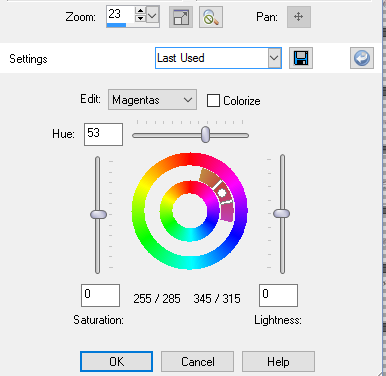Click the Cancel button

click(198, 361)
